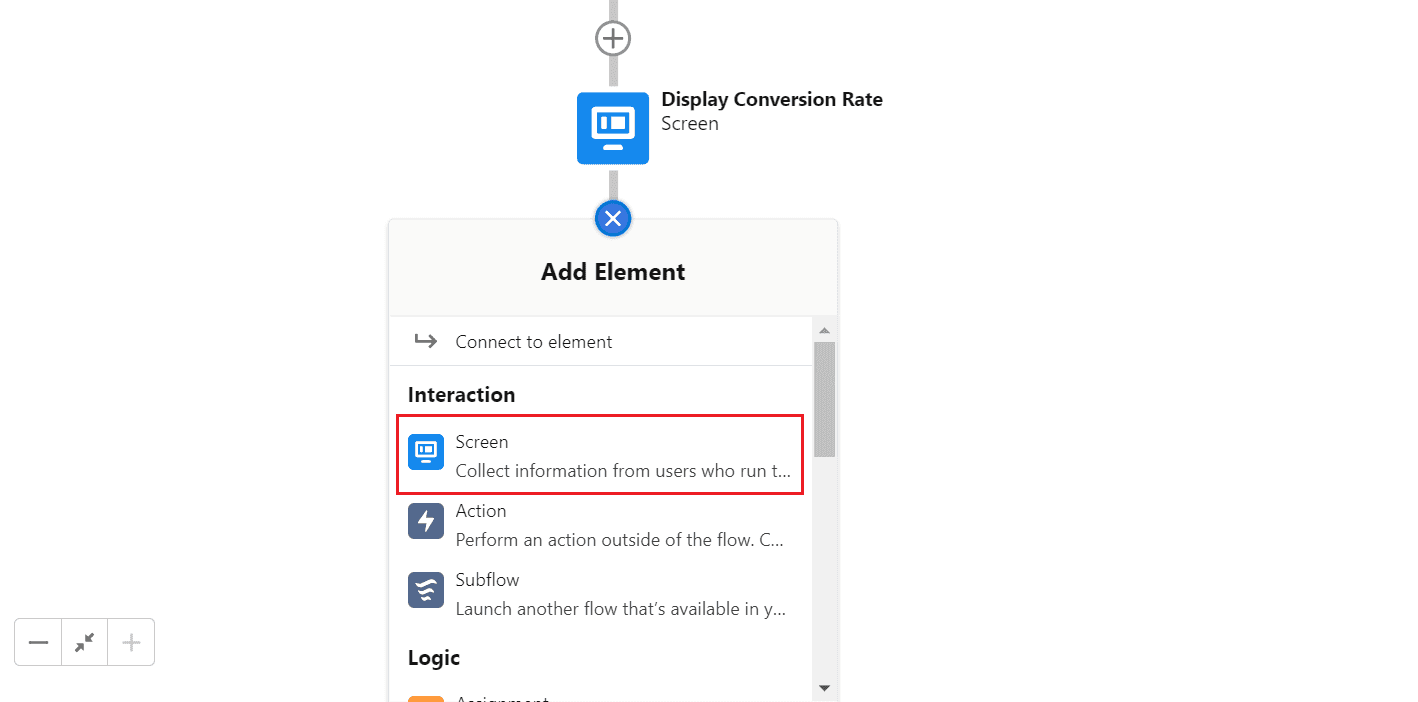Click the Connect to element arrow icon
This screenshot has width=1418, height=702.
pos(426,341)
